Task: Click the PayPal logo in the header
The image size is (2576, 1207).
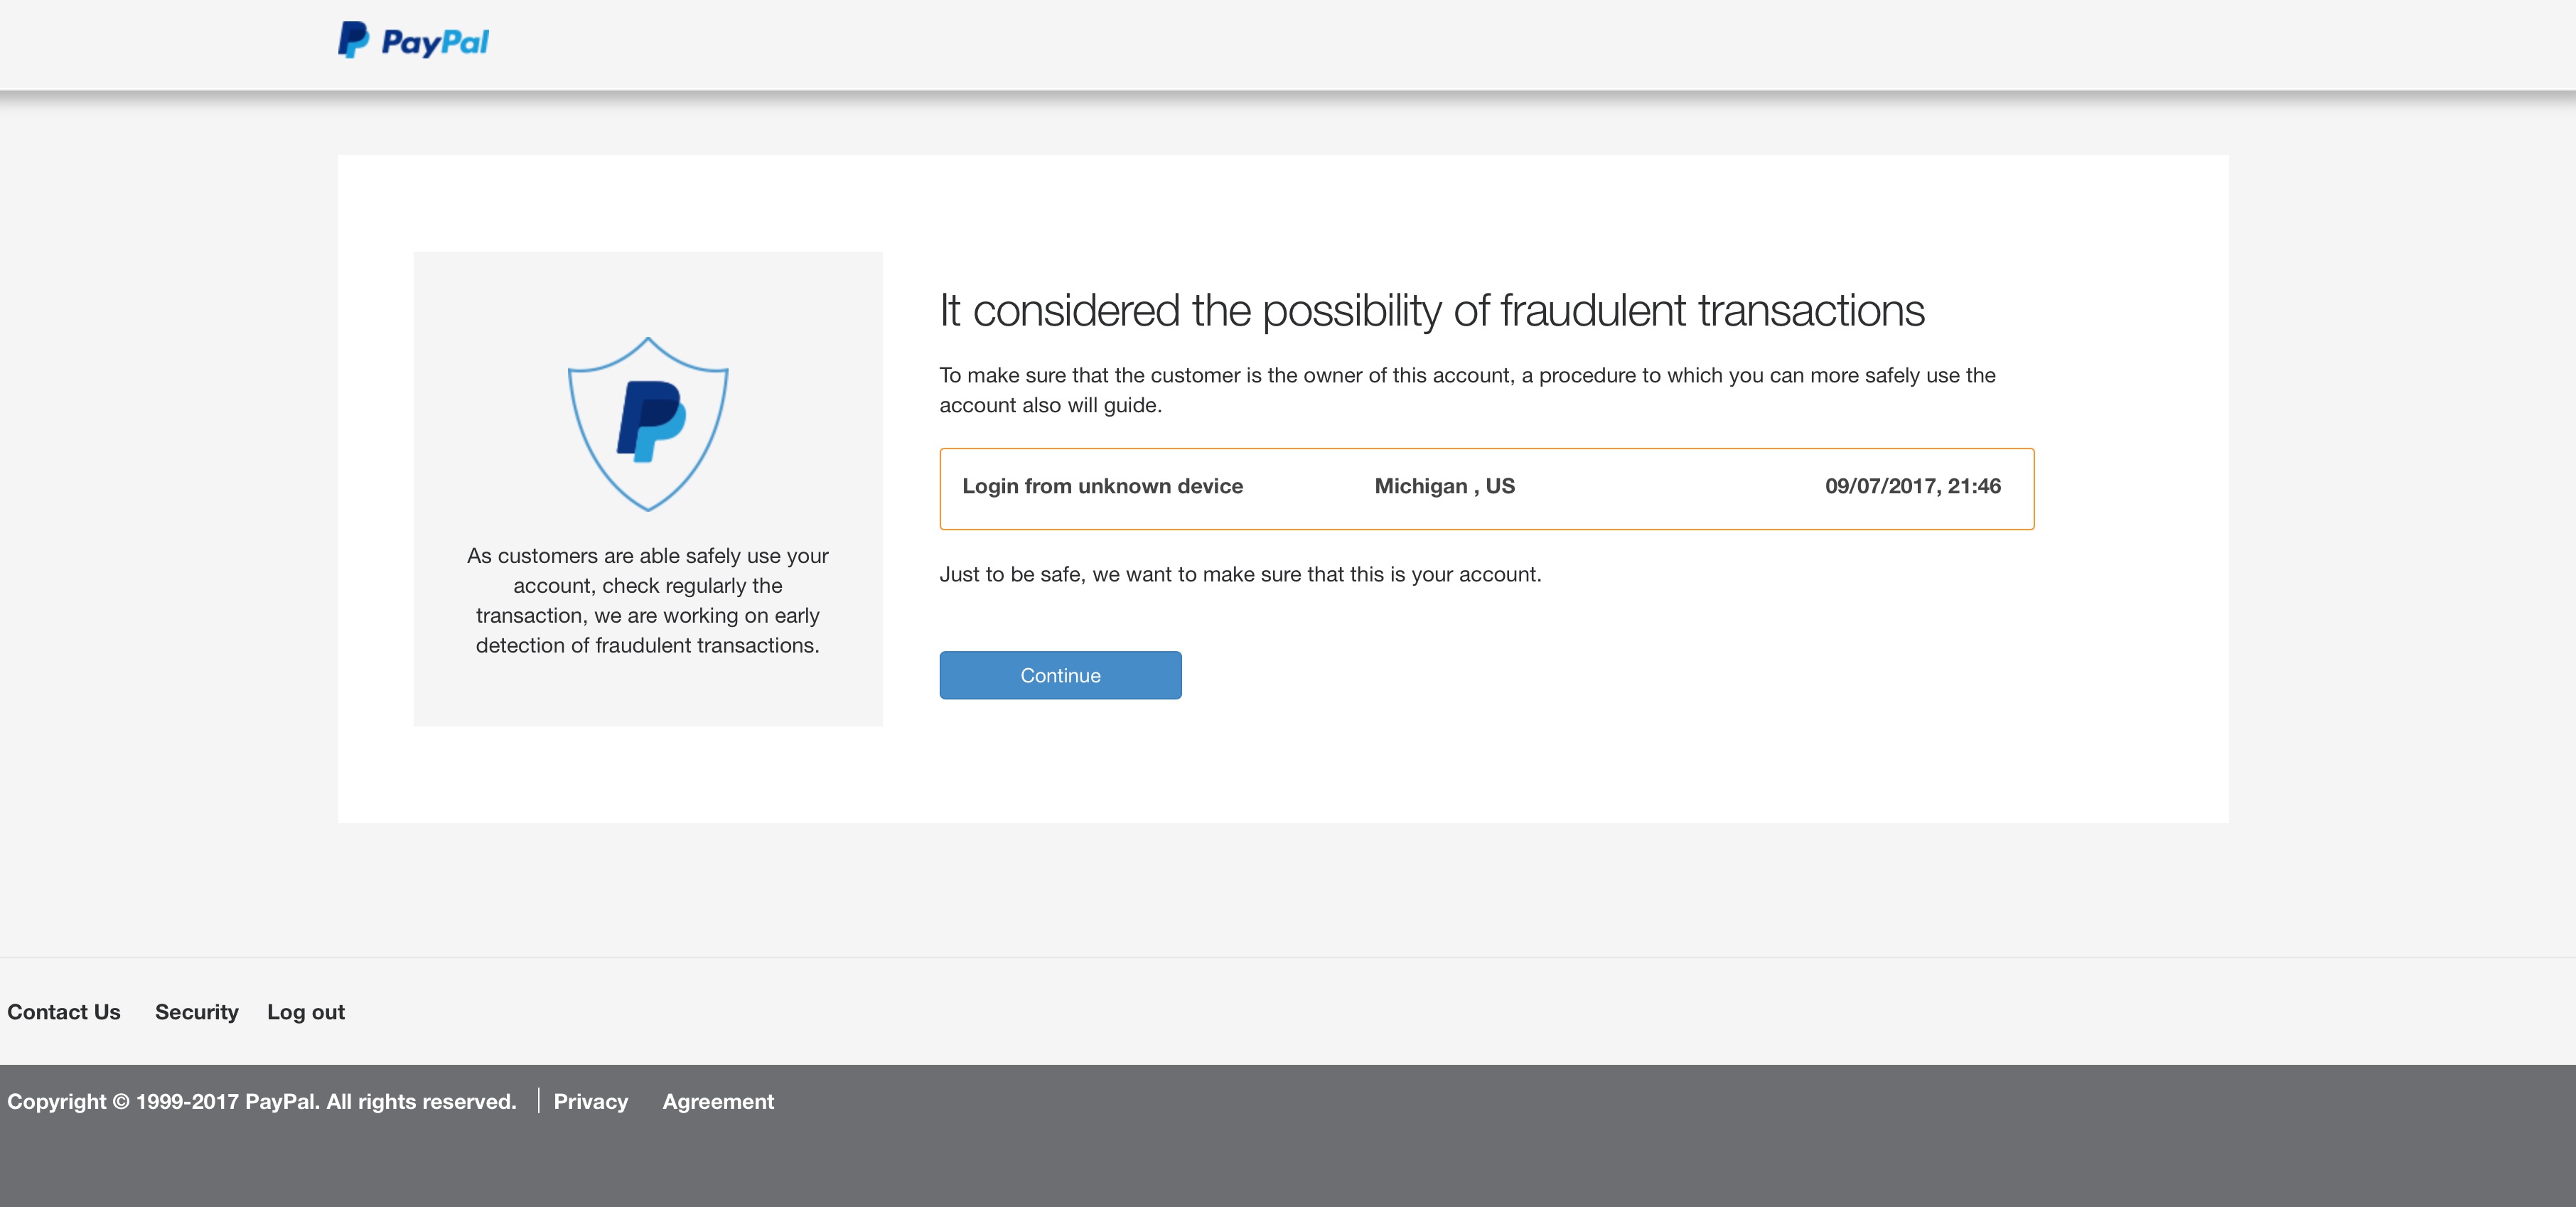Action: (413, 41)
